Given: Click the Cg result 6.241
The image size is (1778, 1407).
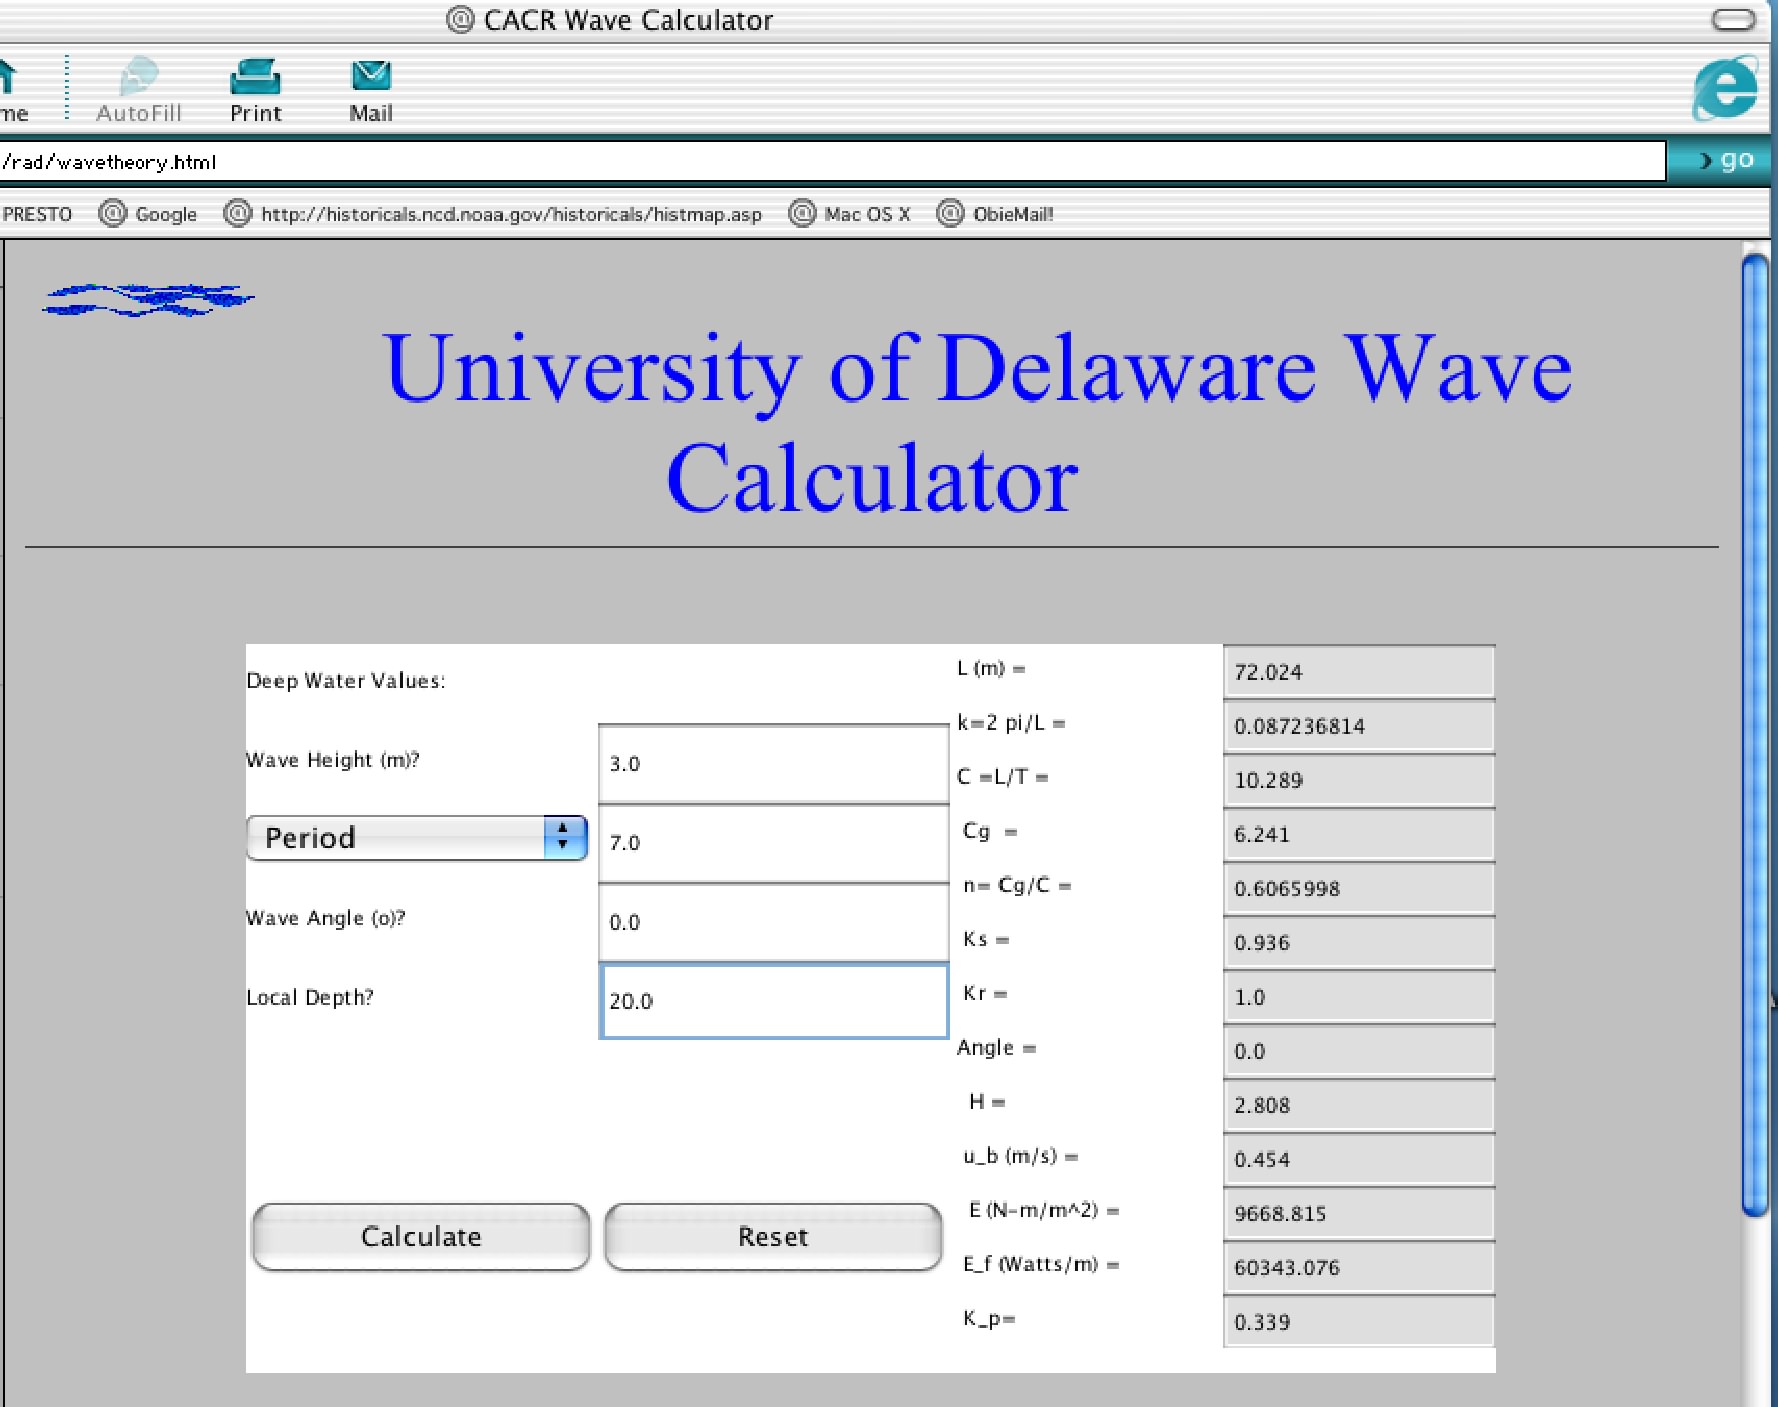Looking at the screenshot, I should tap(1359, 834).
